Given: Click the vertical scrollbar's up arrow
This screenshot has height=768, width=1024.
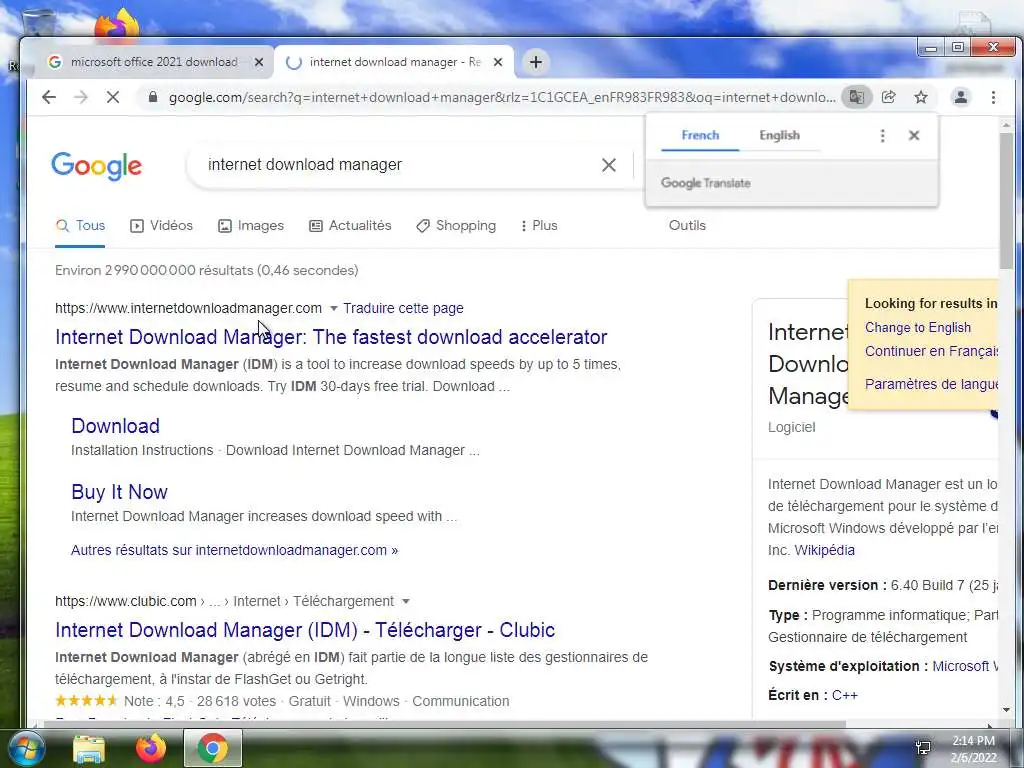Looking at the screenshot, I should (x=1006, y=124).
